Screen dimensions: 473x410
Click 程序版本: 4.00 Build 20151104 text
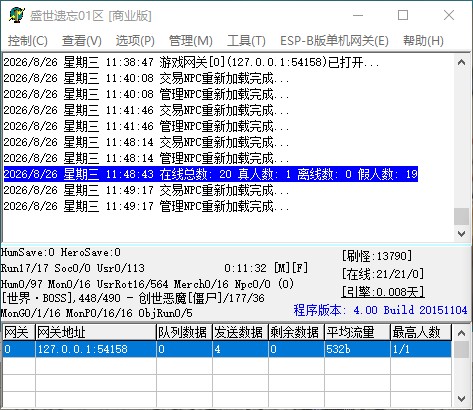(380, 310)
